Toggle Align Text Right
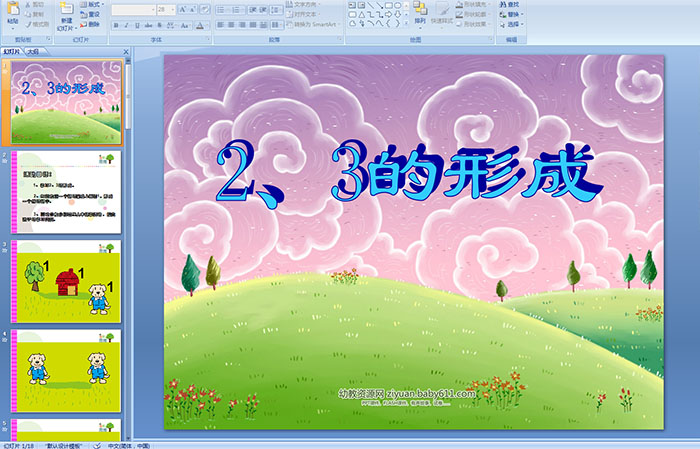700x449 pixels. [242, 25]
